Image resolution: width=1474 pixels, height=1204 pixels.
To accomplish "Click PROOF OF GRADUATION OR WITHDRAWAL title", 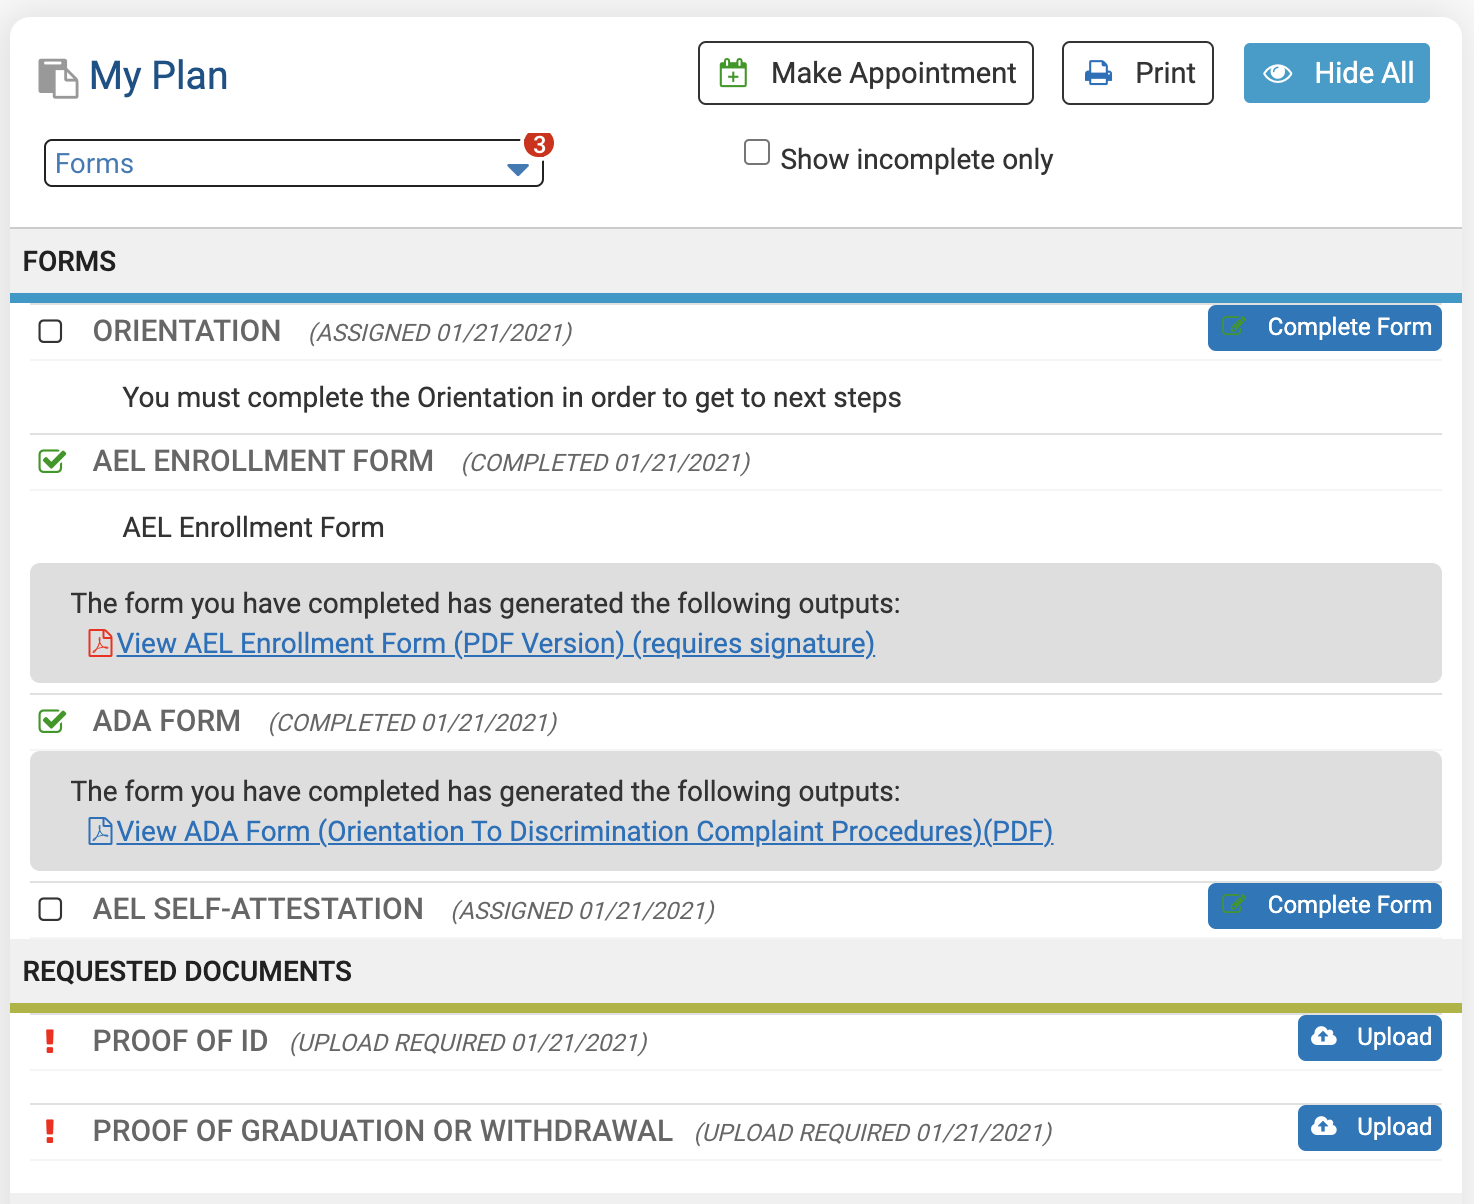I will 383,1131.
